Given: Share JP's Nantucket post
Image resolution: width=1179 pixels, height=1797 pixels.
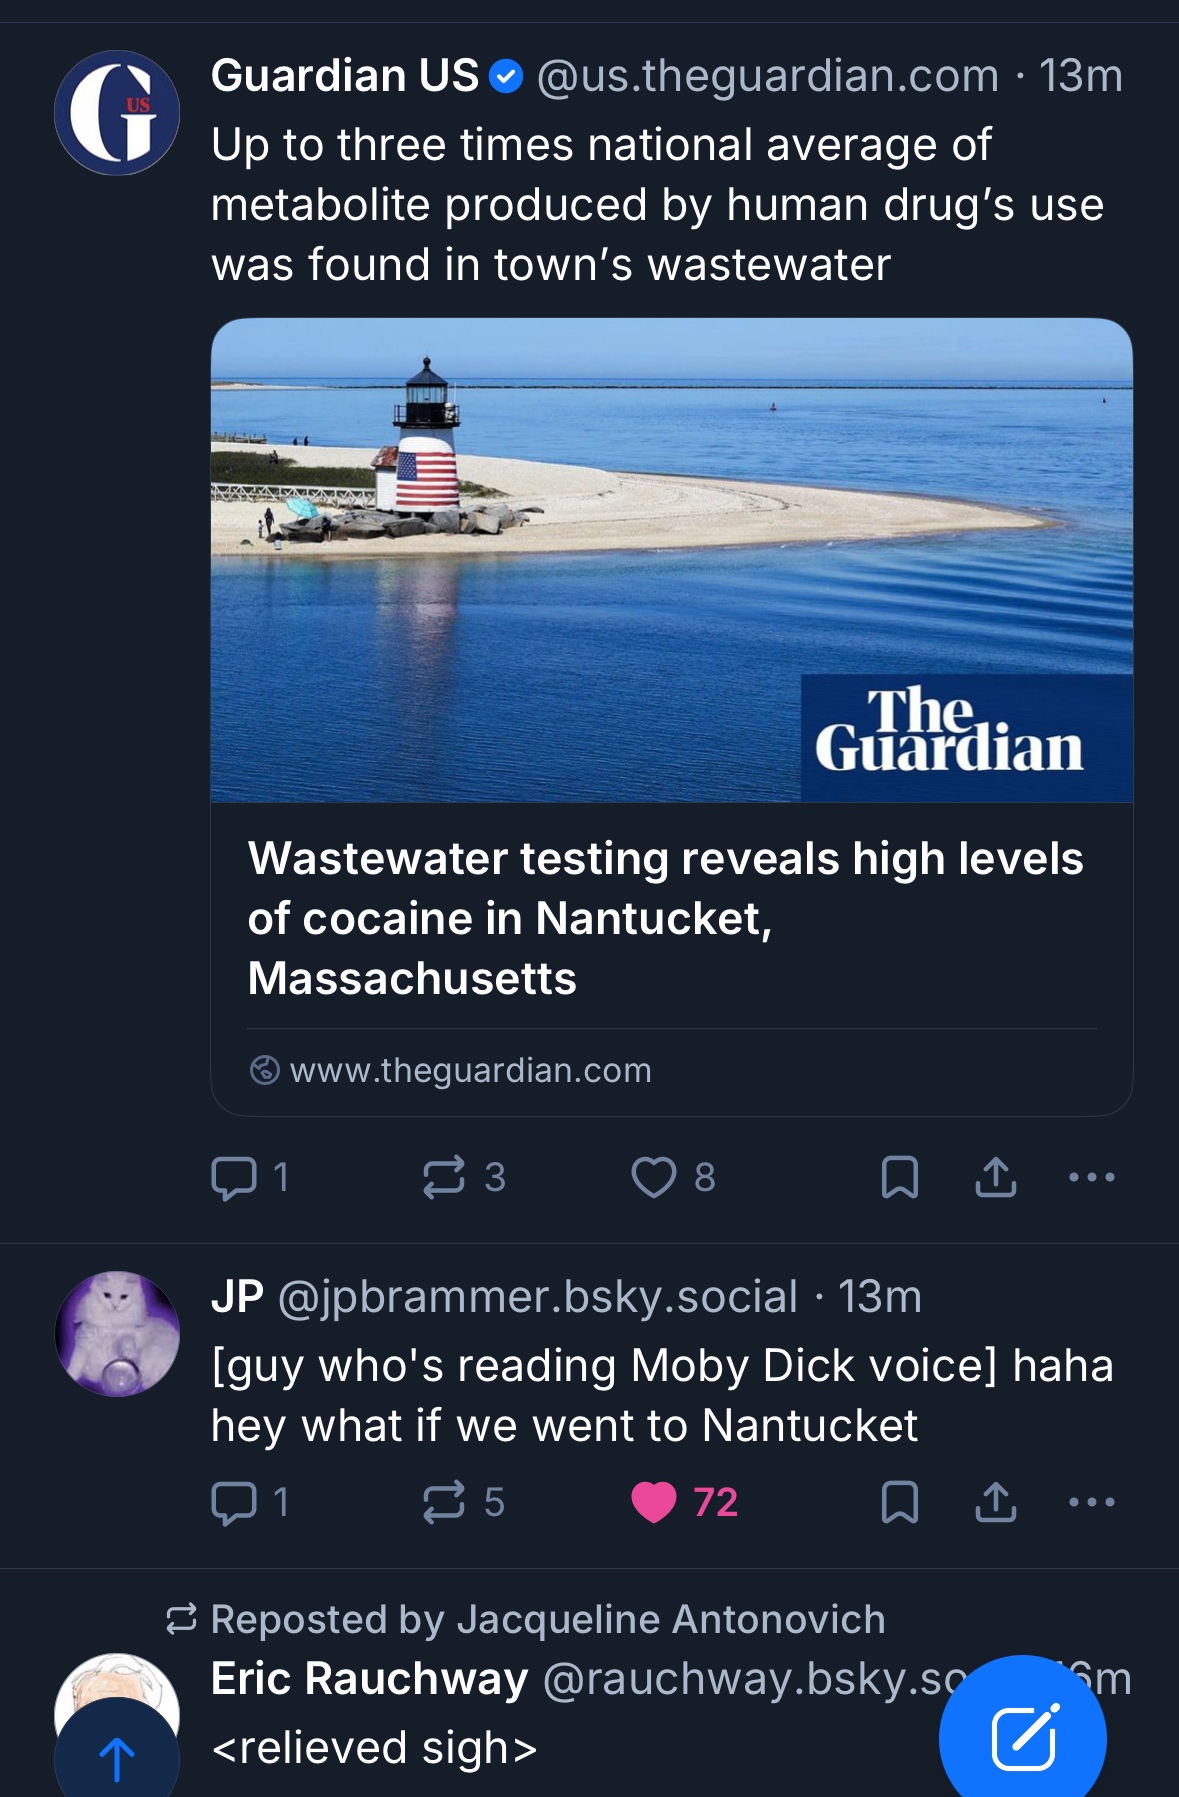Looking at the screenshot, I should (996, 1502).
